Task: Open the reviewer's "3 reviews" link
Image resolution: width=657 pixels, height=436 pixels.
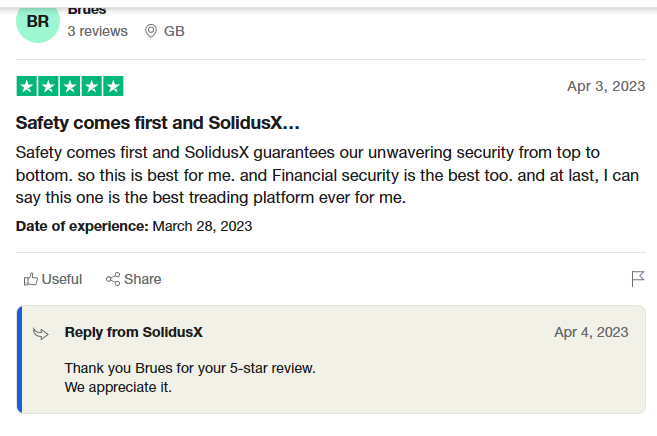Action: (x=97, y=31)
